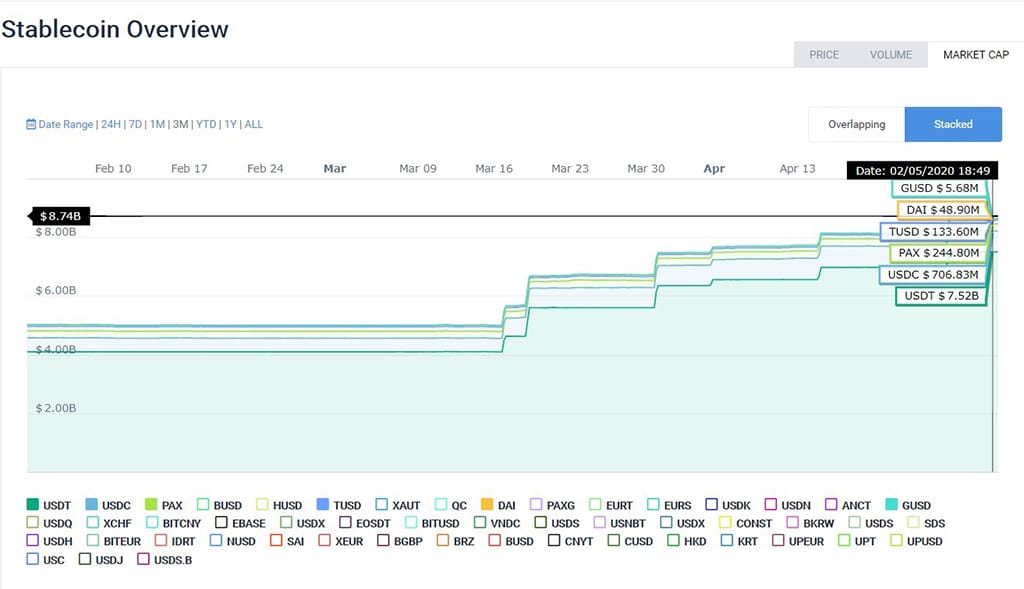The height and width of the screenshot is (589, 1024).
Task: Tick the XEUR legend checkbox
Action: 325,541
